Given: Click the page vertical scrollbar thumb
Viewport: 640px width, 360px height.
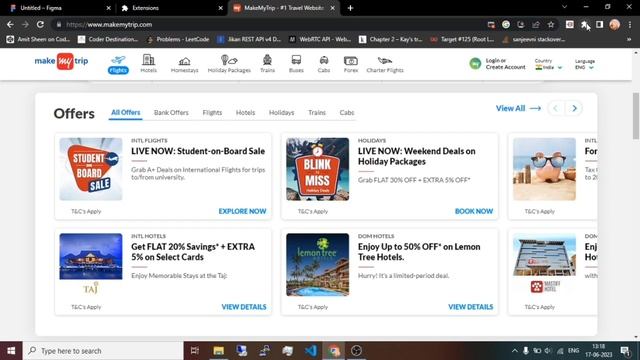Looking at the screenshot, I should [x=636, y=116].
